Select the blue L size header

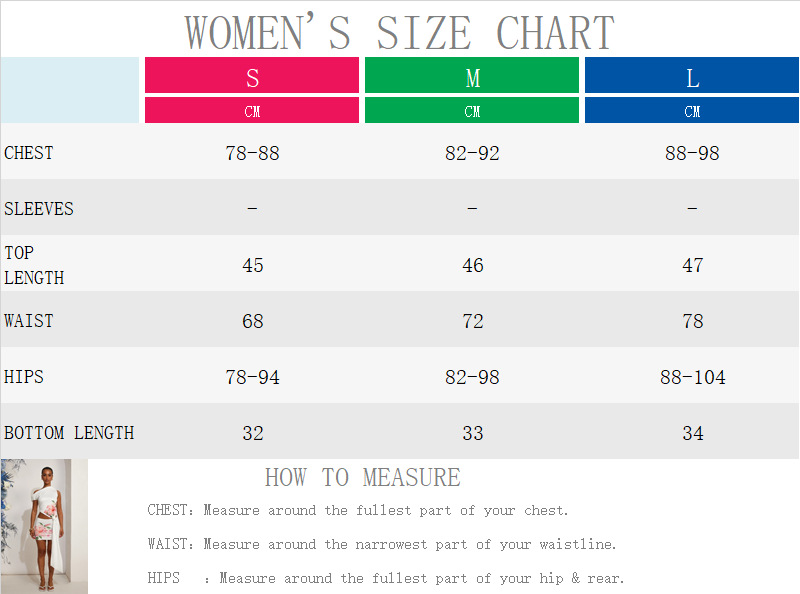click(x=692, y=76)
